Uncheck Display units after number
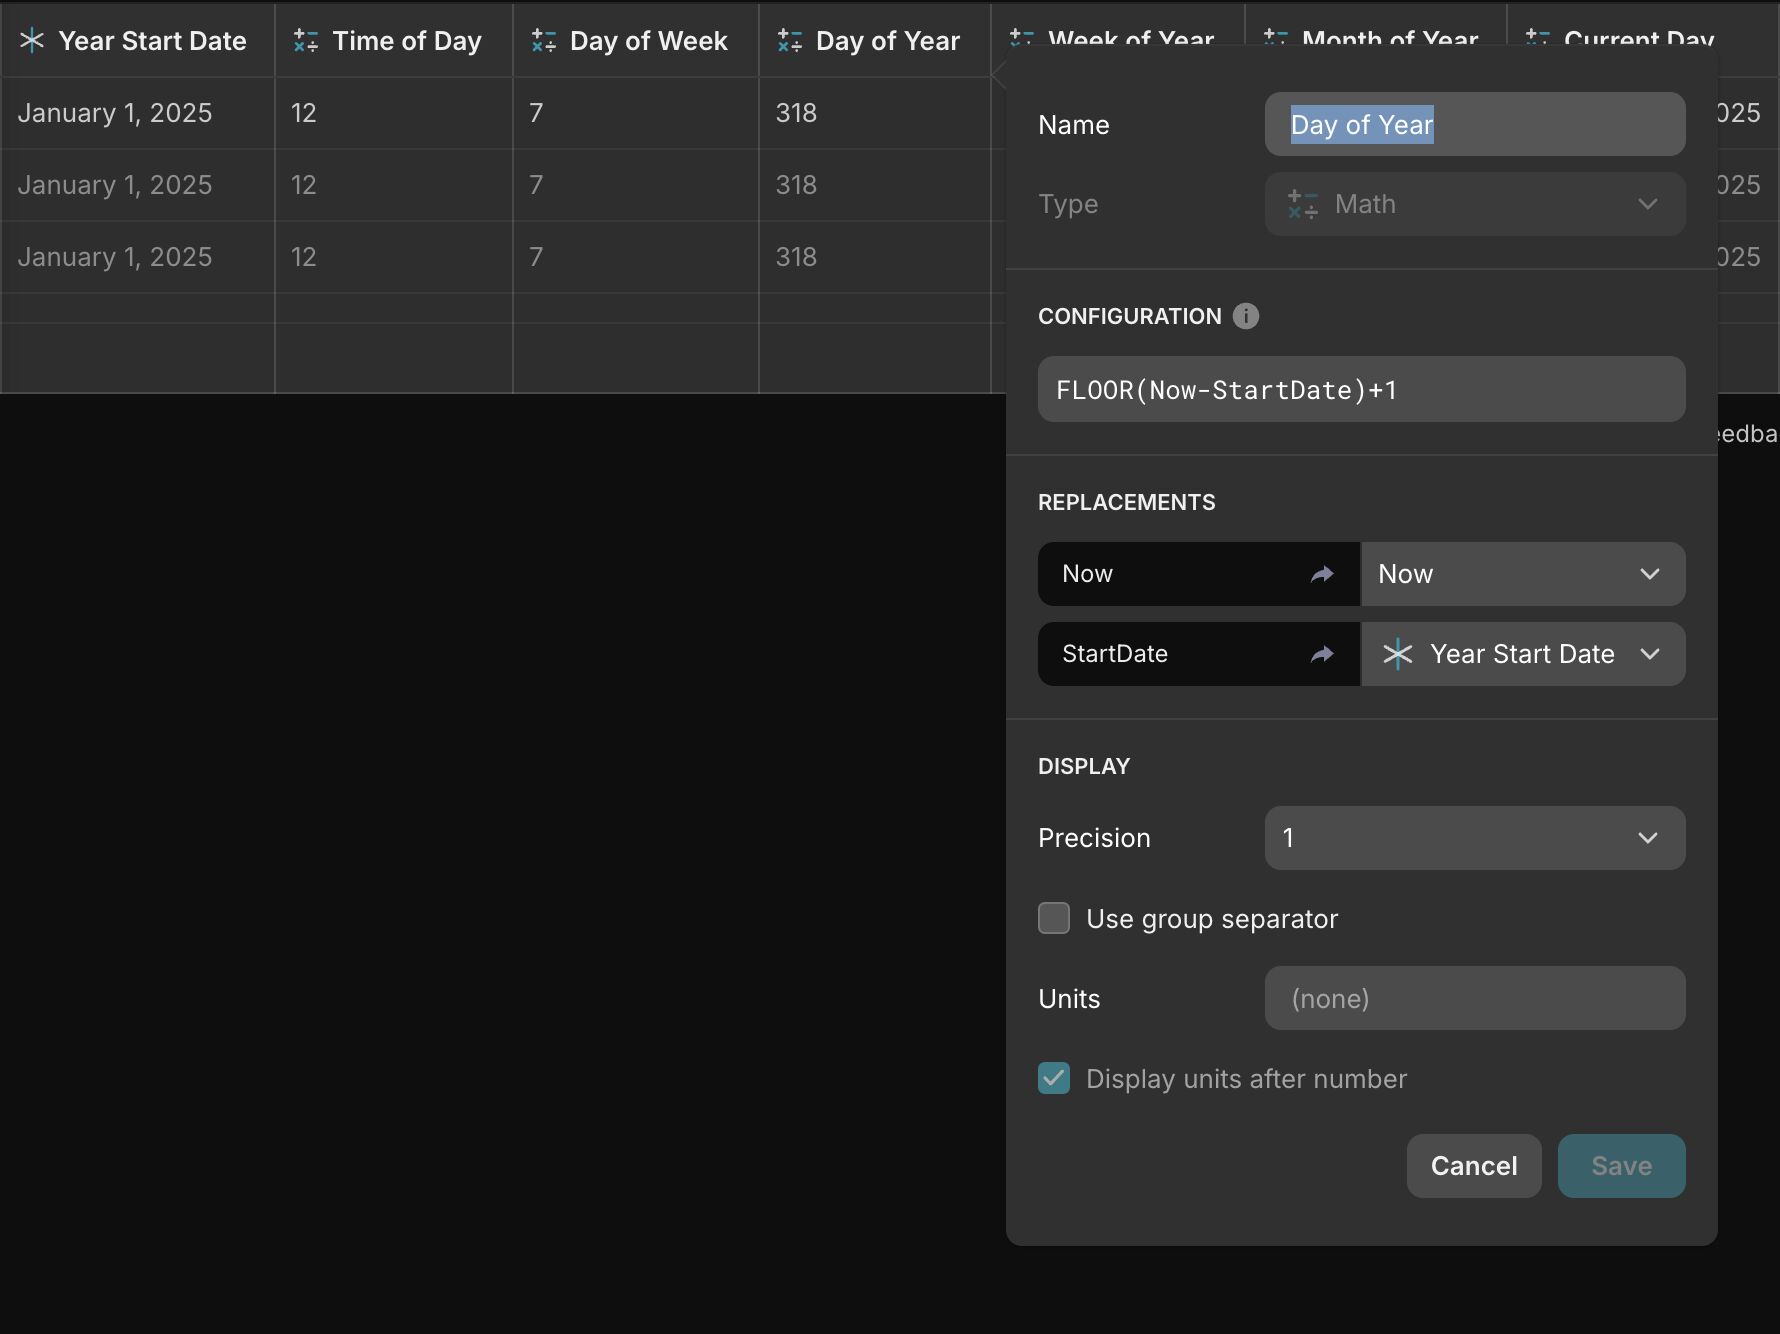 [x=1054, y=1078]
